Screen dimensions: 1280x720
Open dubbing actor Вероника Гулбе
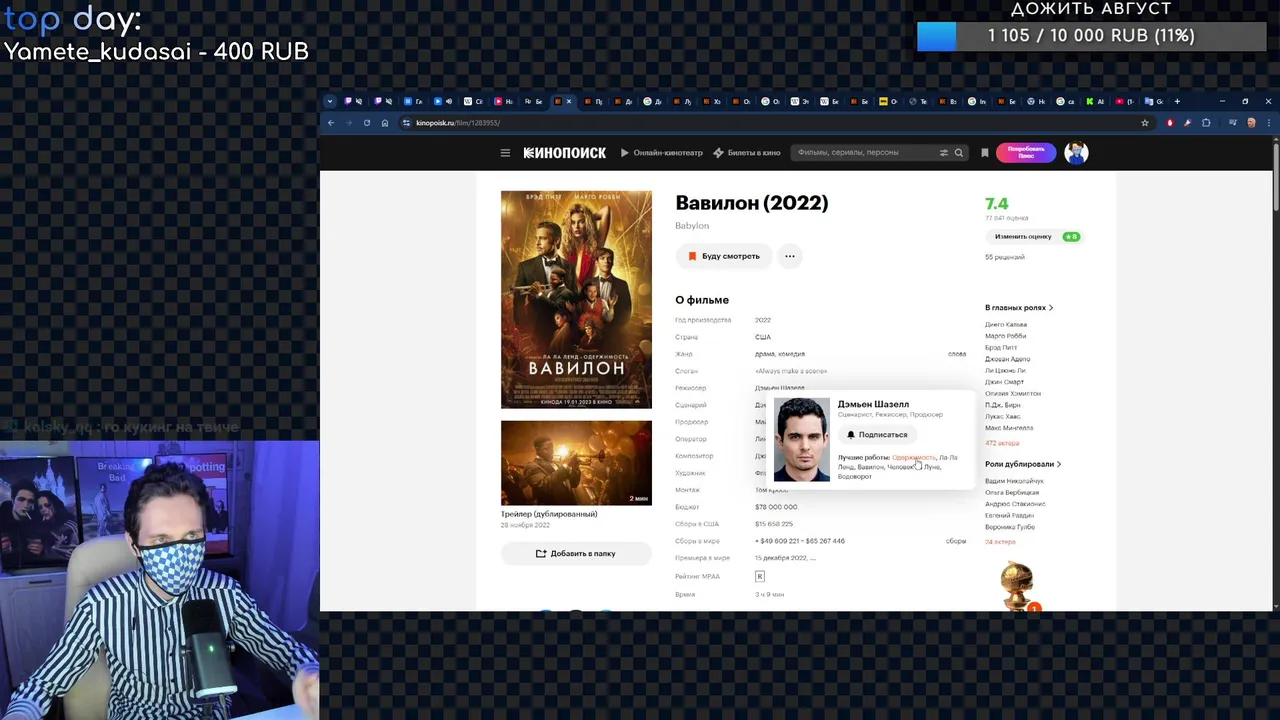coord(1010,527)
